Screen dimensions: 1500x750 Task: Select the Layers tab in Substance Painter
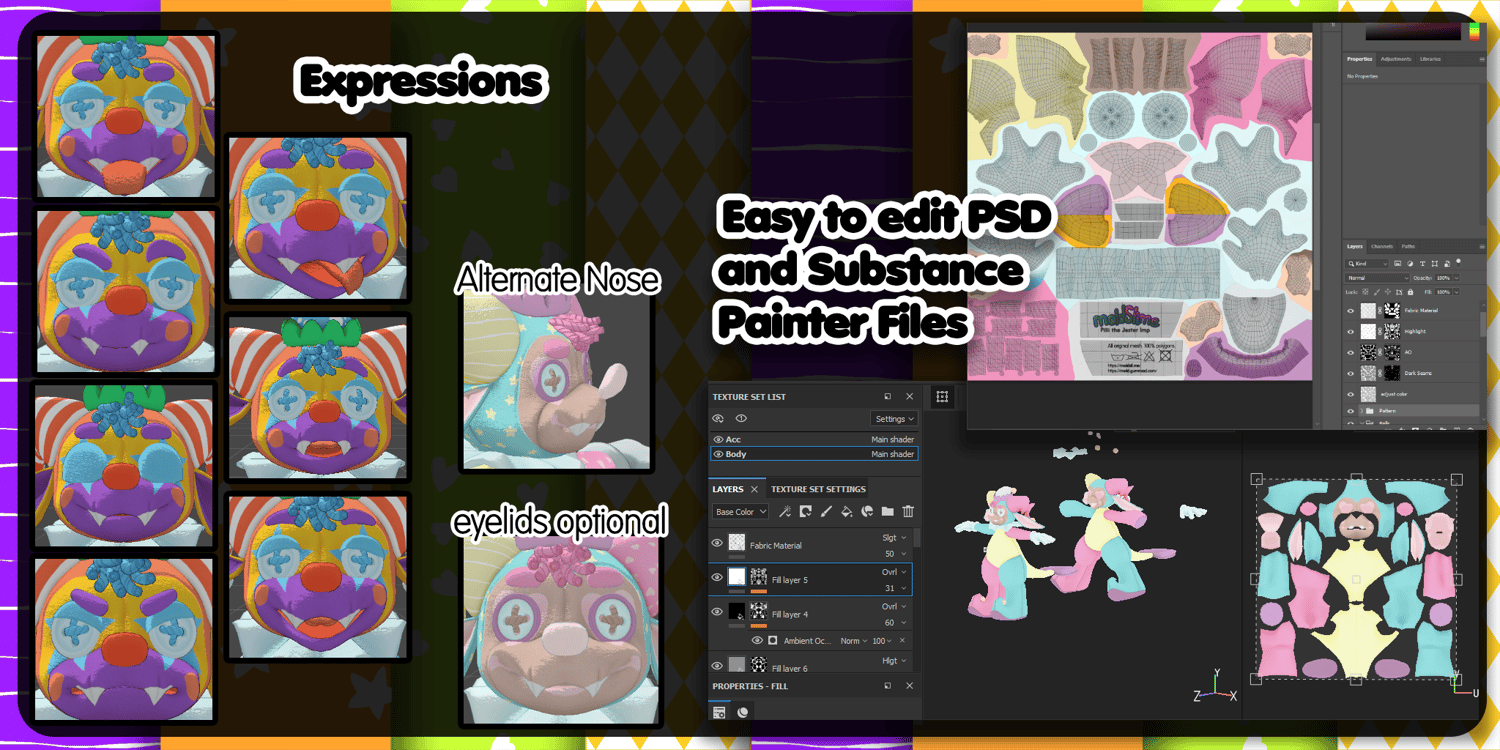[728, 489]
